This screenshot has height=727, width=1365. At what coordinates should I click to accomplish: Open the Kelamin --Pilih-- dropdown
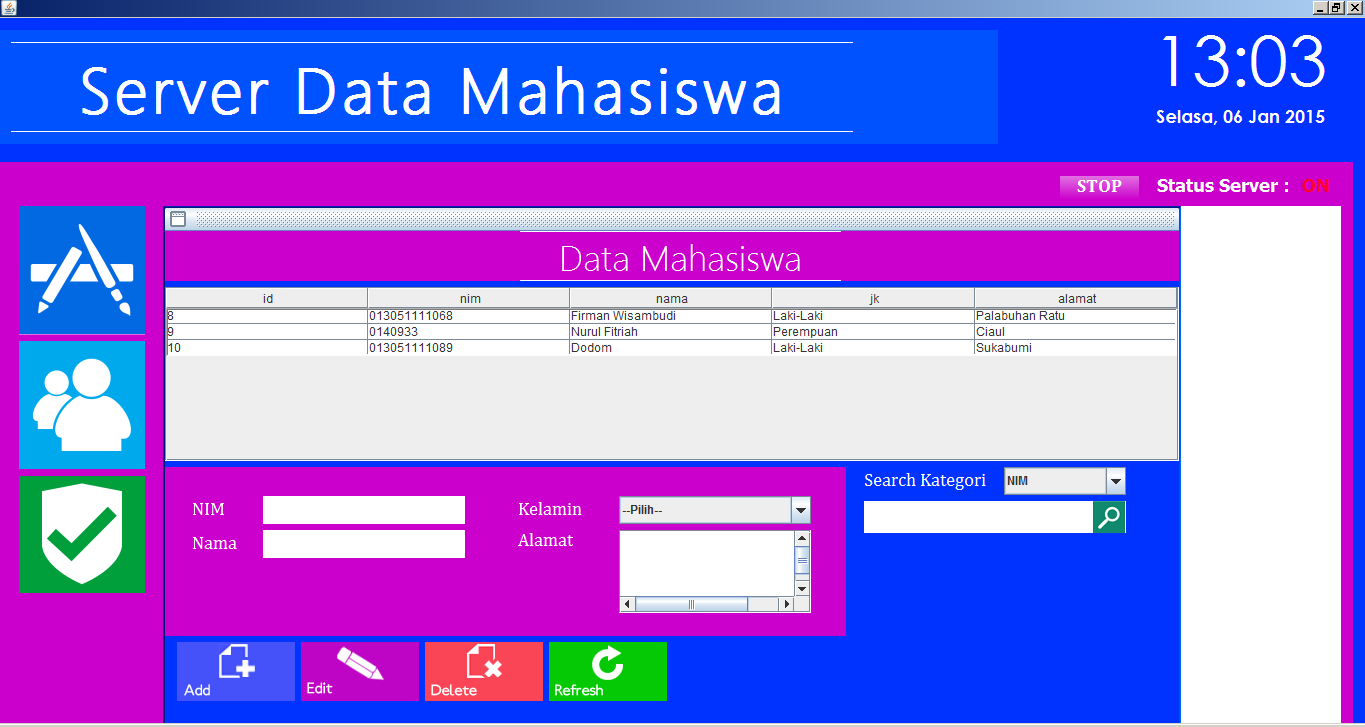[715, 510]
